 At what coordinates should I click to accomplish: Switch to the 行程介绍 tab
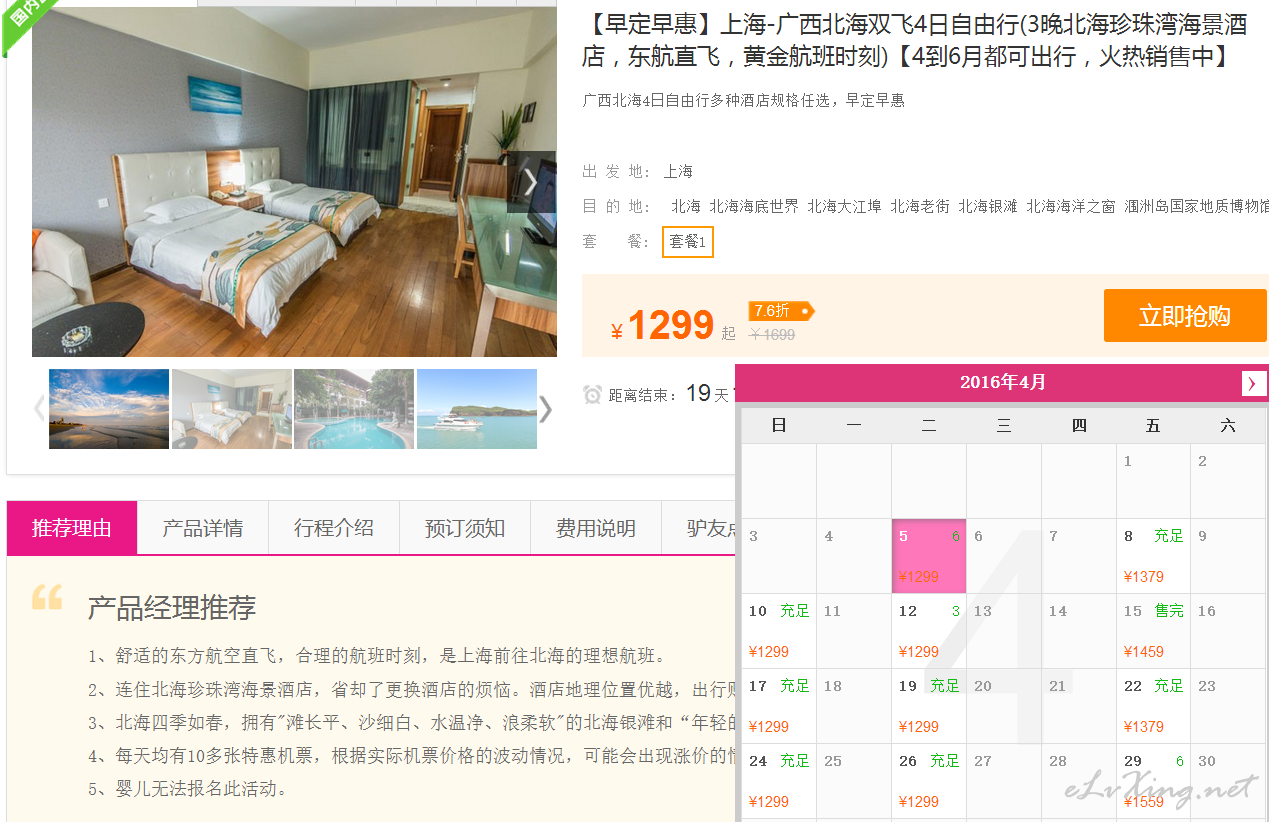point(334,528)
